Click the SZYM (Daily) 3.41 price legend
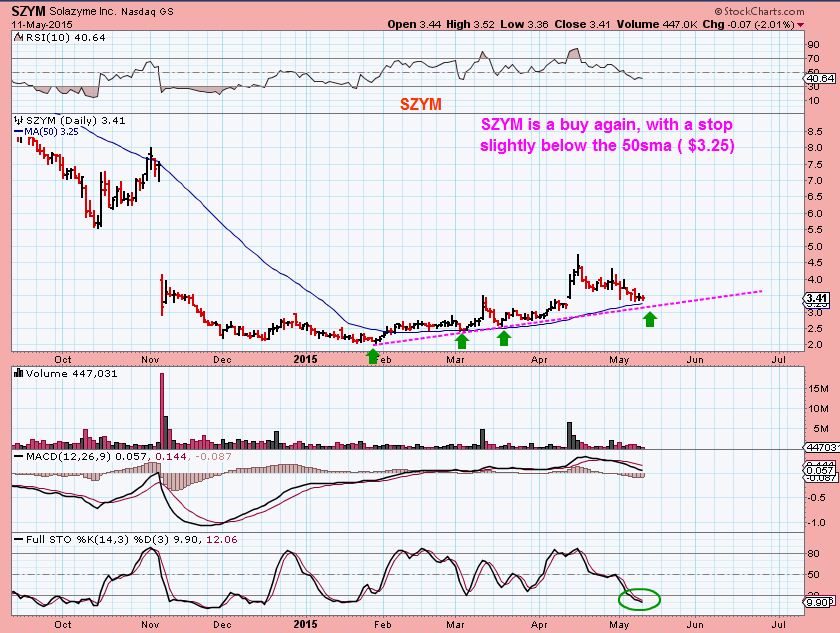Viewport: 840px width, 633px height. 76,120
